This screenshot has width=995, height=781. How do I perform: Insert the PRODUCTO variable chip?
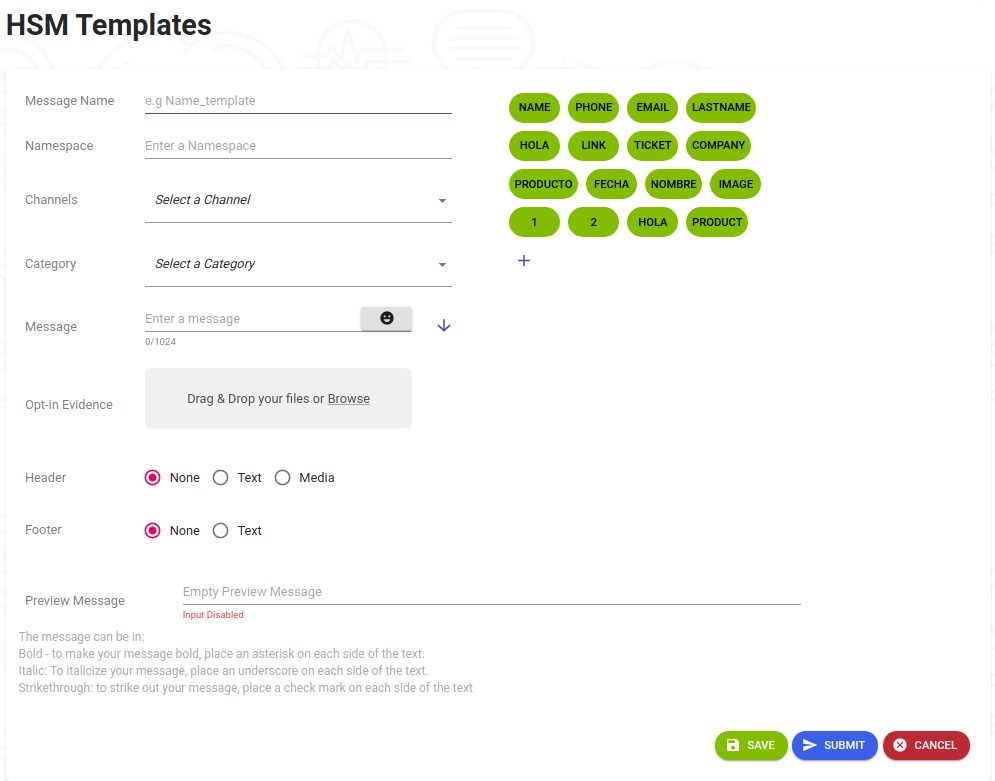coord(543,184)
